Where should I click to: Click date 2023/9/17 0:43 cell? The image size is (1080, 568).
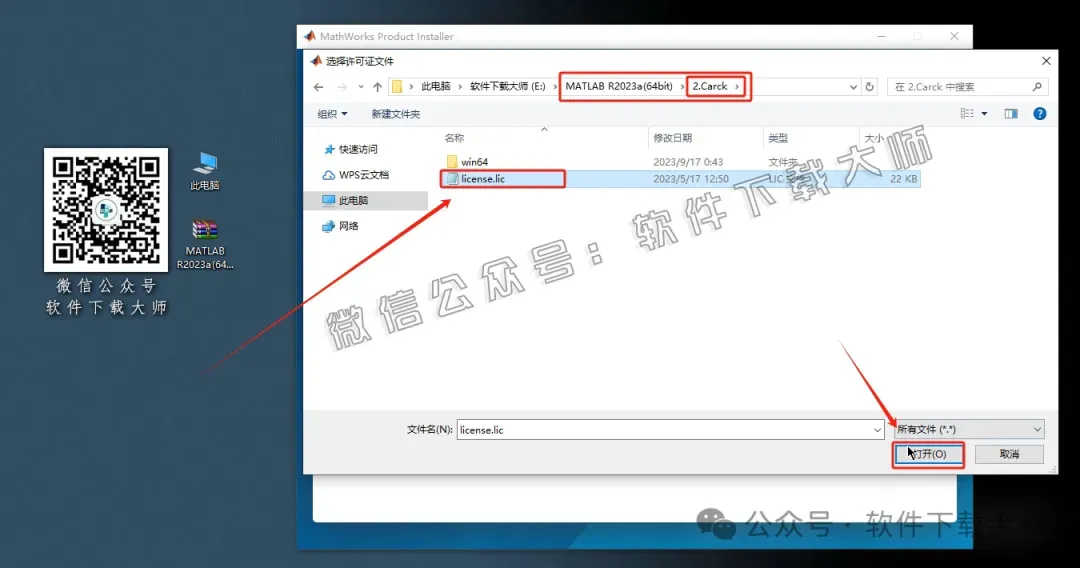click(x=688, y=162)
